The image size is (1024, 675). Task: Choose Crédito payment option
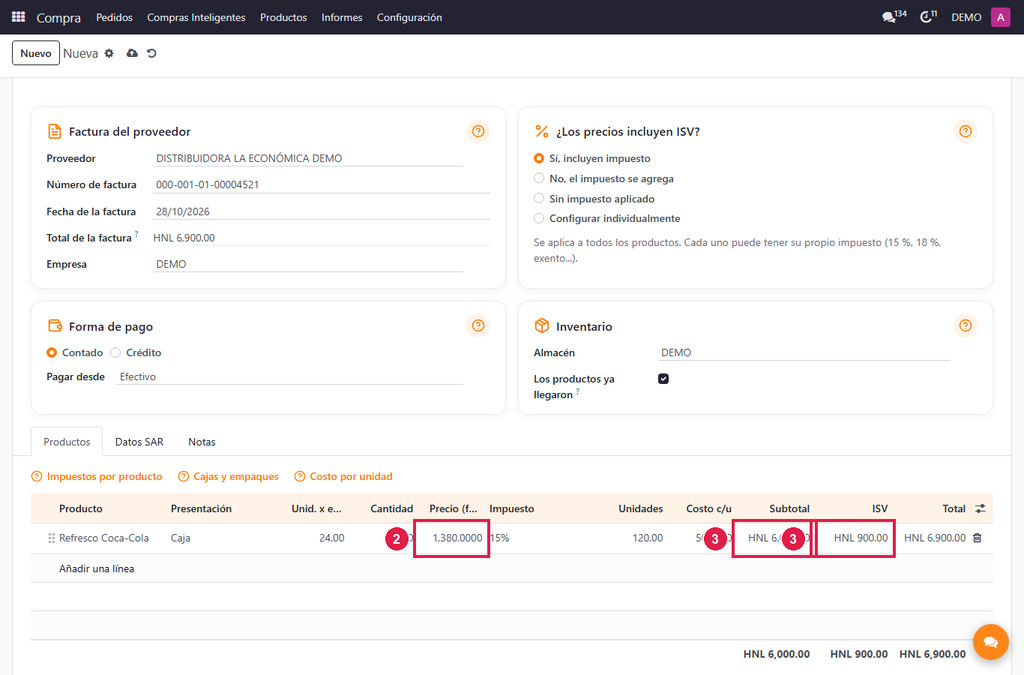116,353
